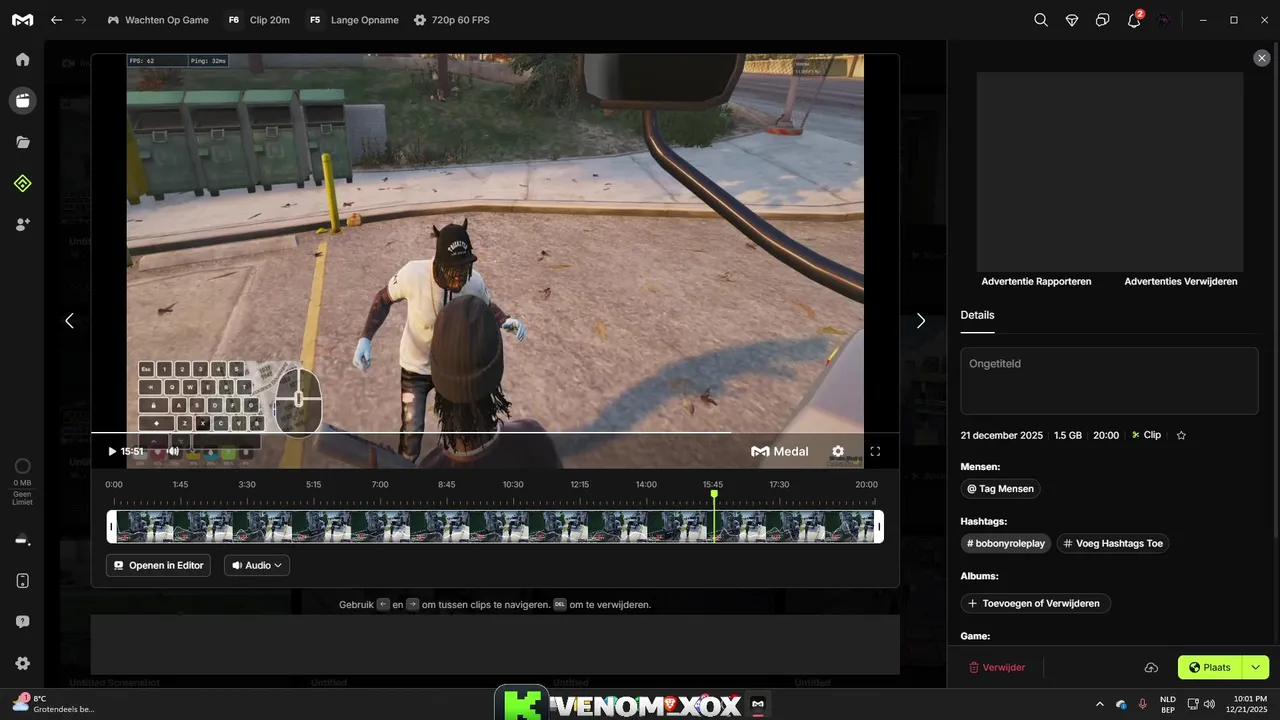Click Clip 20m hotkey button
This screenshot has width=1280, height=720.
point(259,20)
